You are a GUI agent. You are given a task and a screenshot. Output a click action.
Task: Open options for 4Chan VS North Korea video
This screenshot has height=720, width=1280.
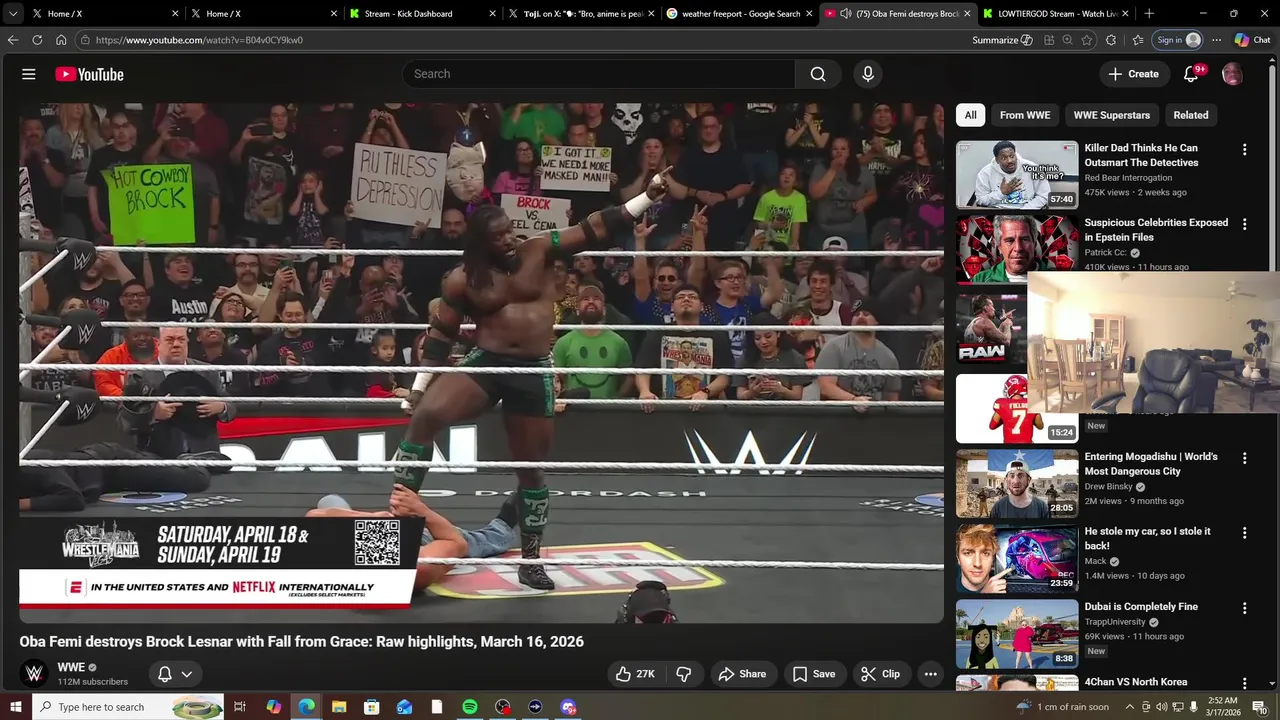point(1245,683)
